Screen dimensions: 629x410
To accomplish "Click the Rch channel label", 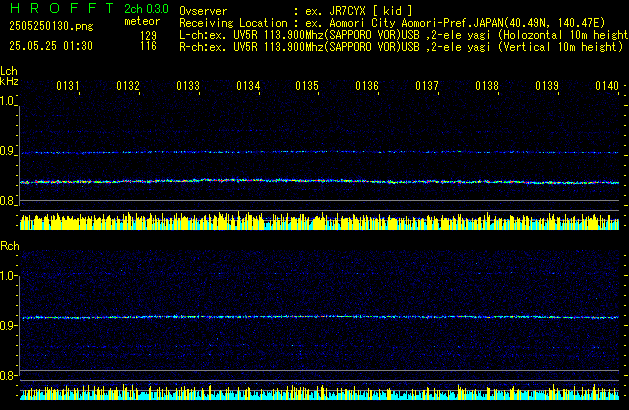I will click(x=10, y=246).
